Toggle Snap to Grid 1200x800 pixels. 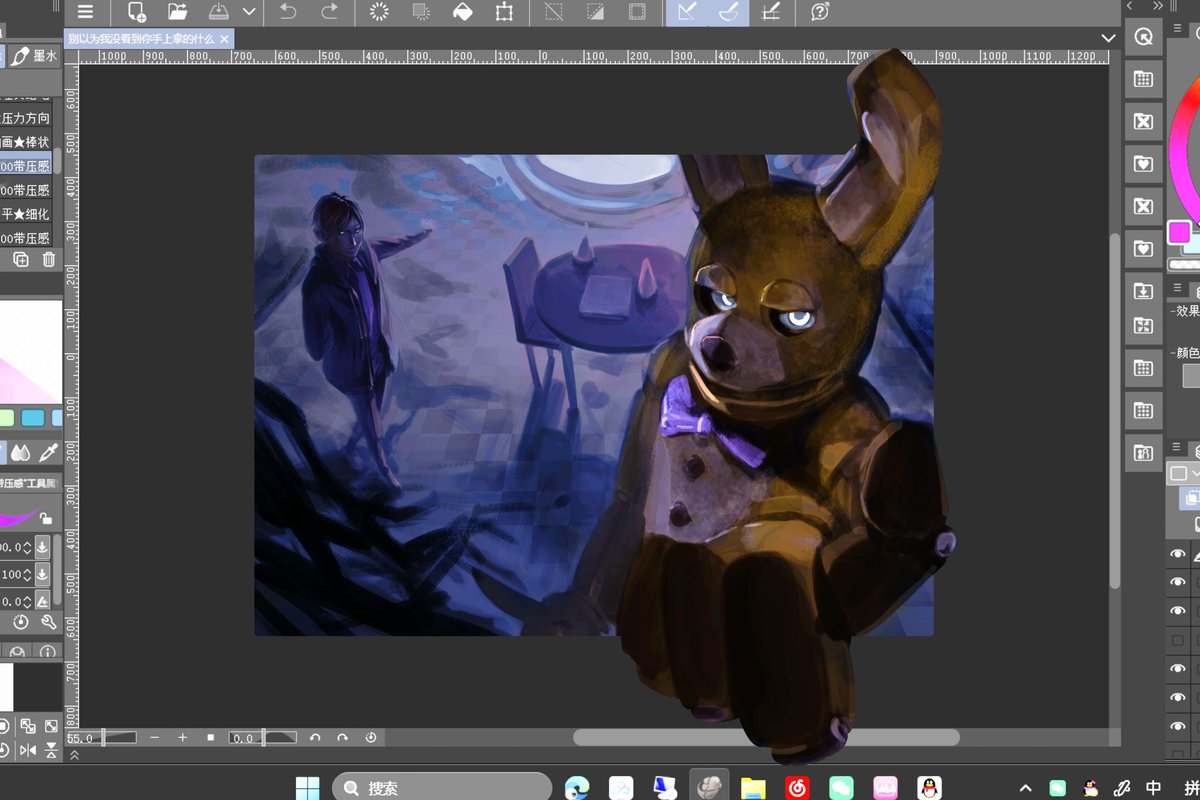[x=770, y=12]
